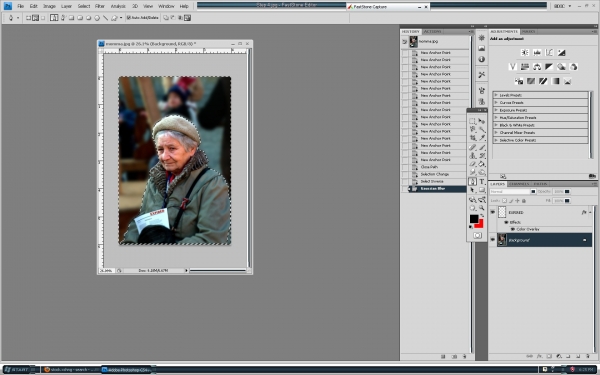The height and width of the screenshot is (375, 600).
Task: Swap foreground and background colors
Action: coord(481,215)
